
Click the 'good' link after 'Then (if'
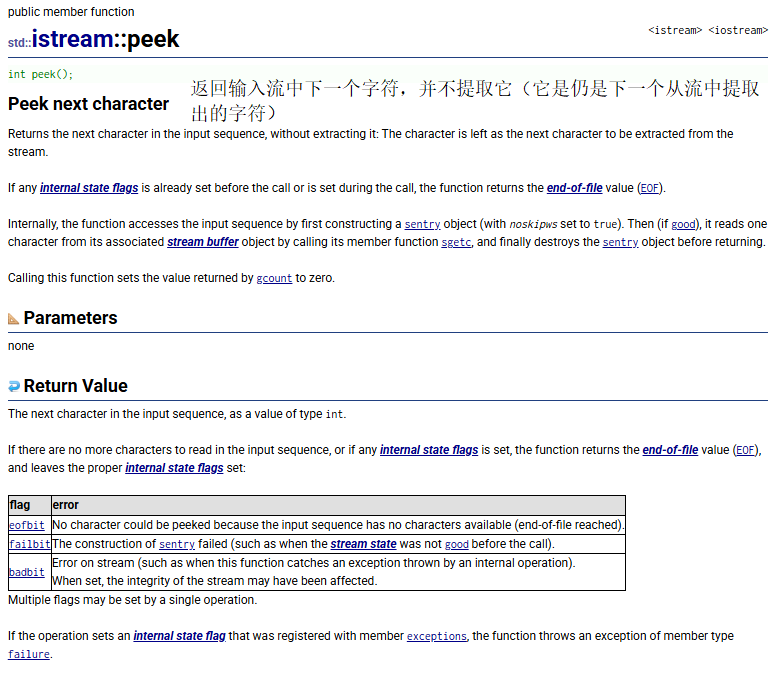coord(683,224)
